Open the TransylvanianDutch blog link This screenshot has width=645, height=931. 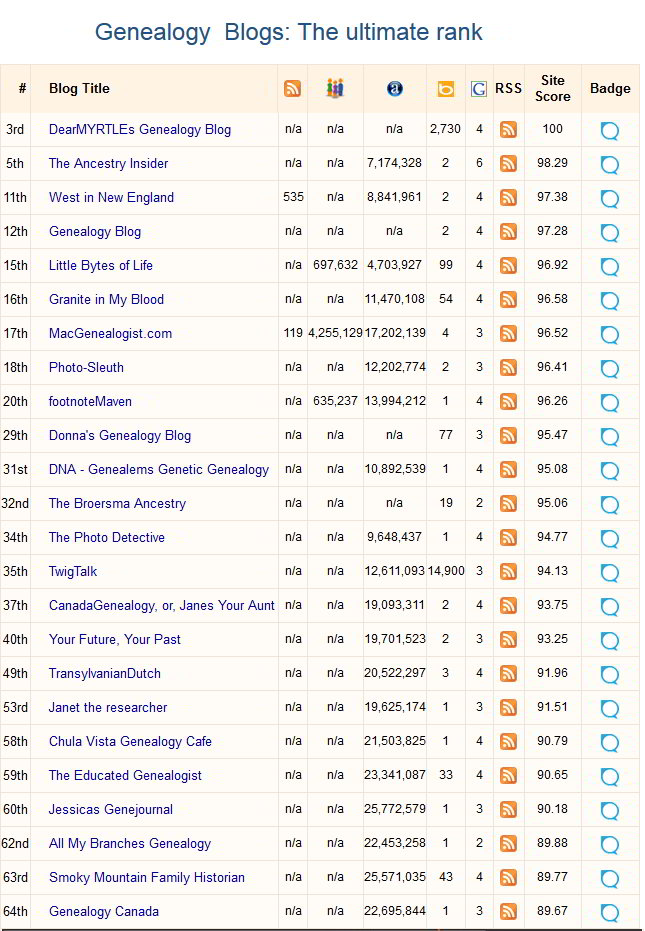(105, 673)
